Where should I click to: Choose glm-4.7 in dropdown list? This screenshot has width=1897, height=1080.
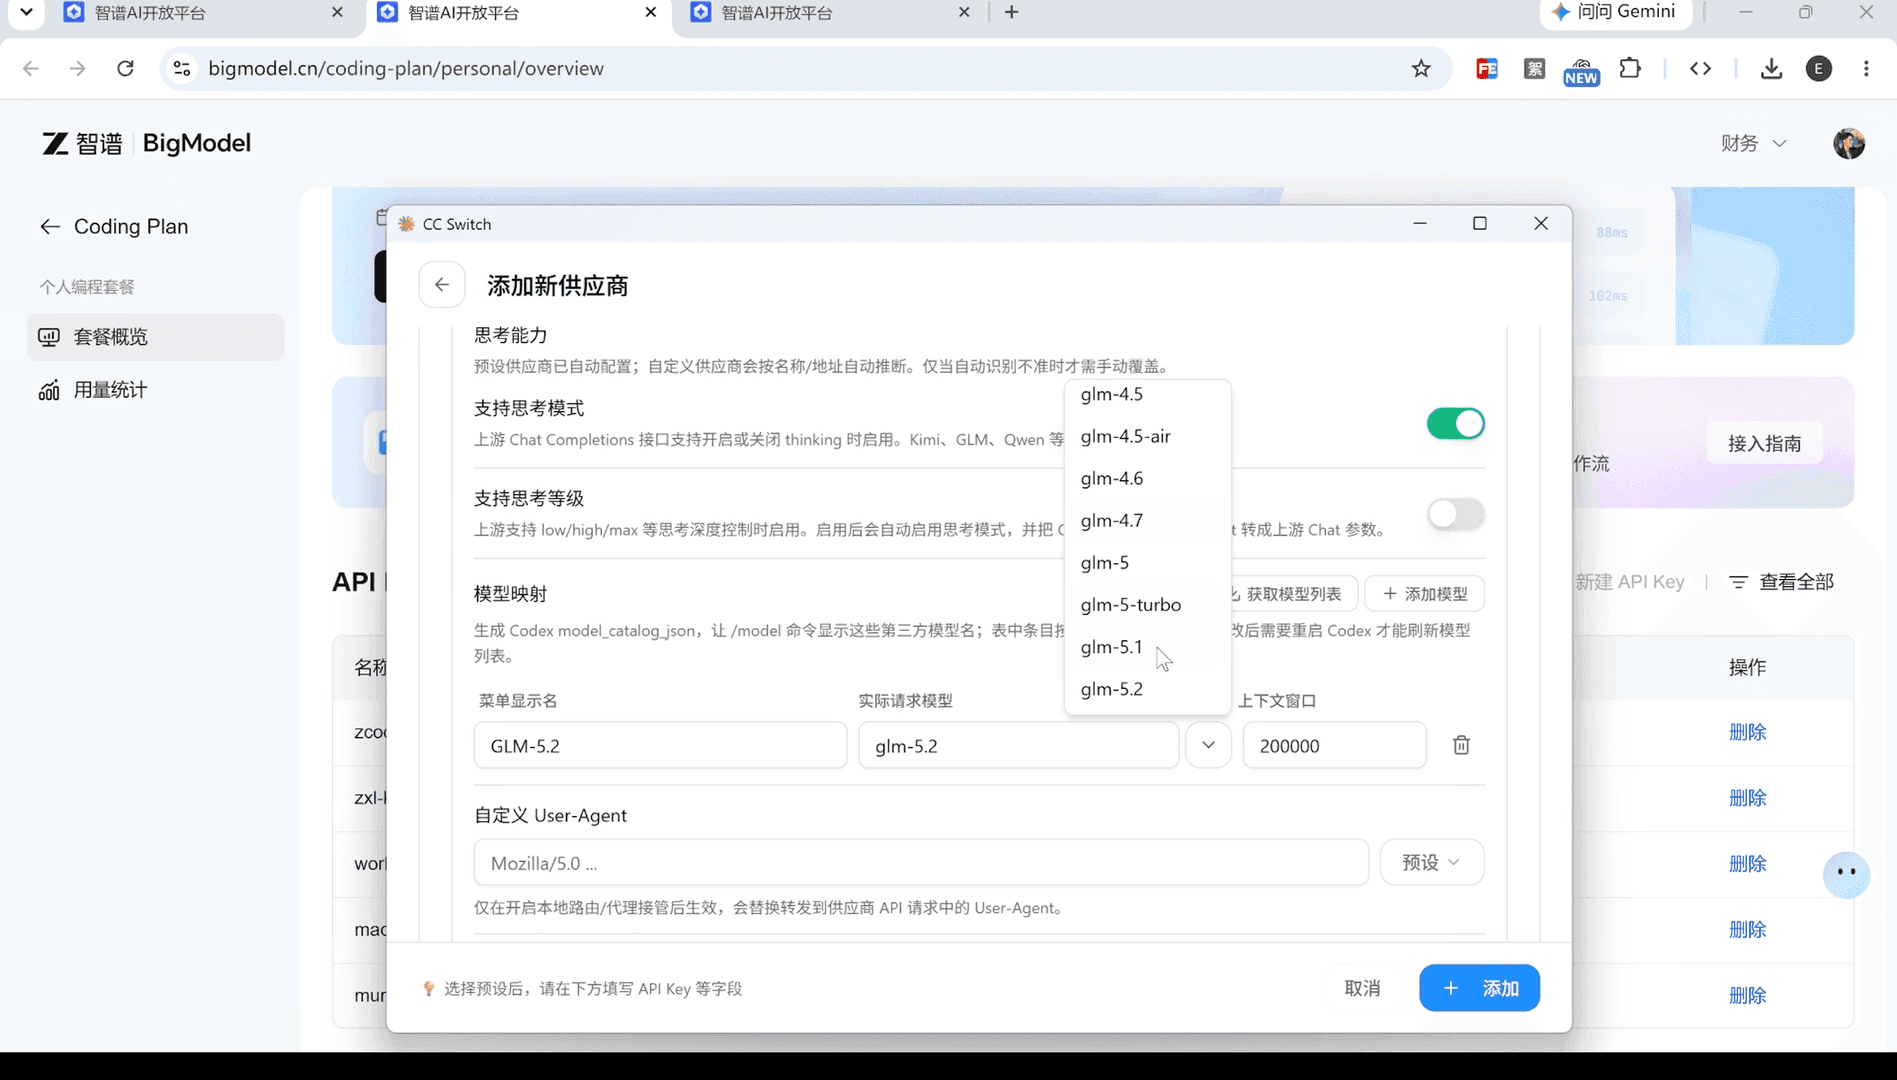[1147, 520]
